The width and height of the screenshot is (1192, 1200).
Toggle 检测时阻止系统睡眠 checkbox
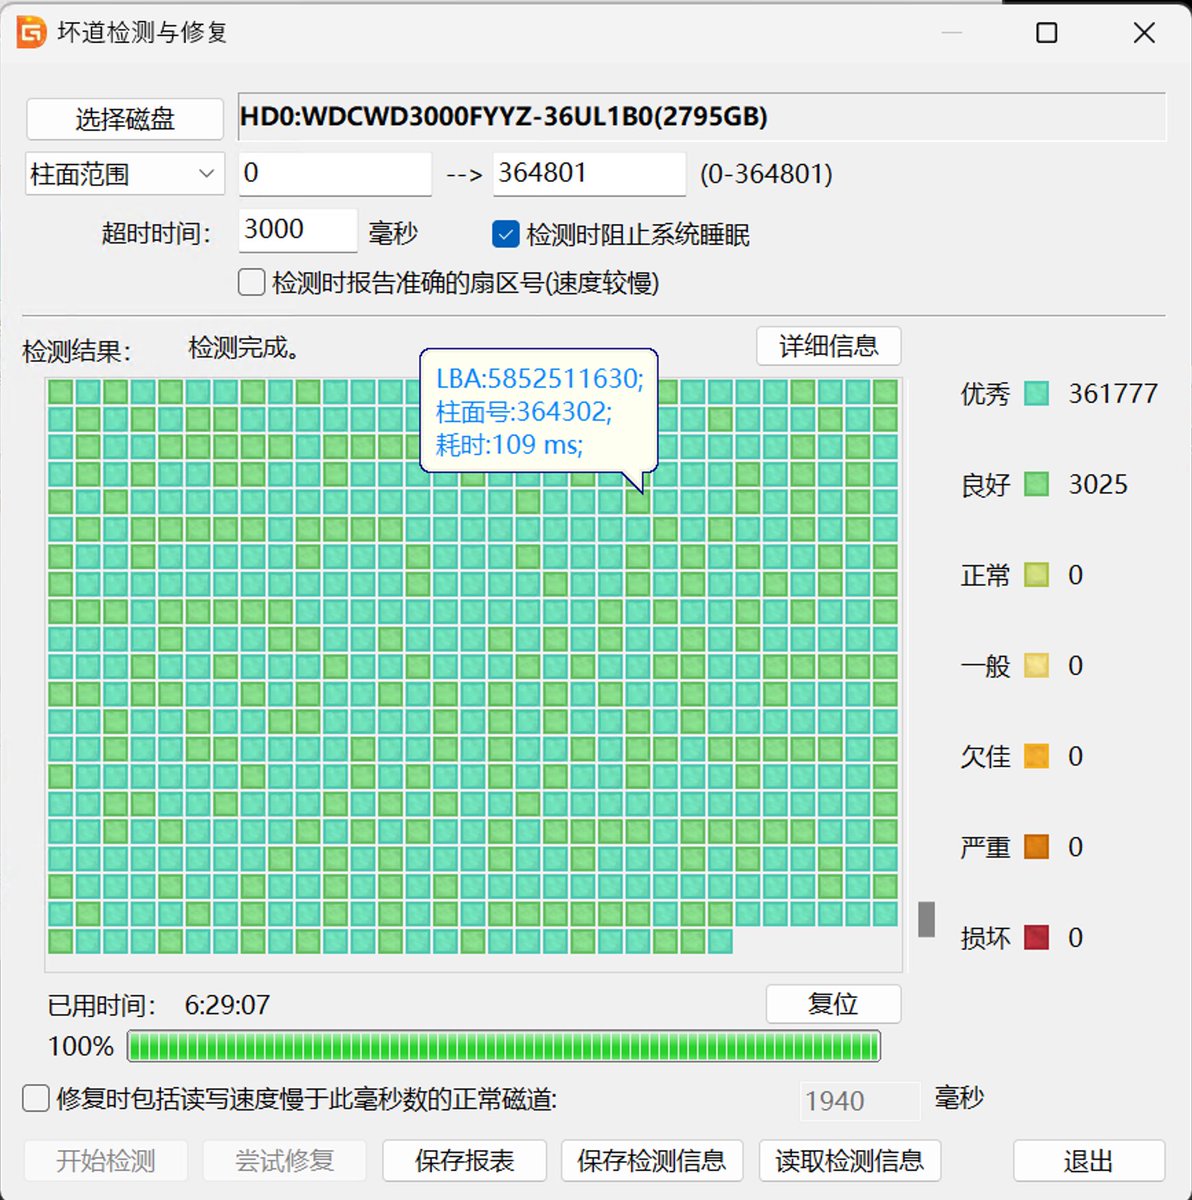point(505,235)
